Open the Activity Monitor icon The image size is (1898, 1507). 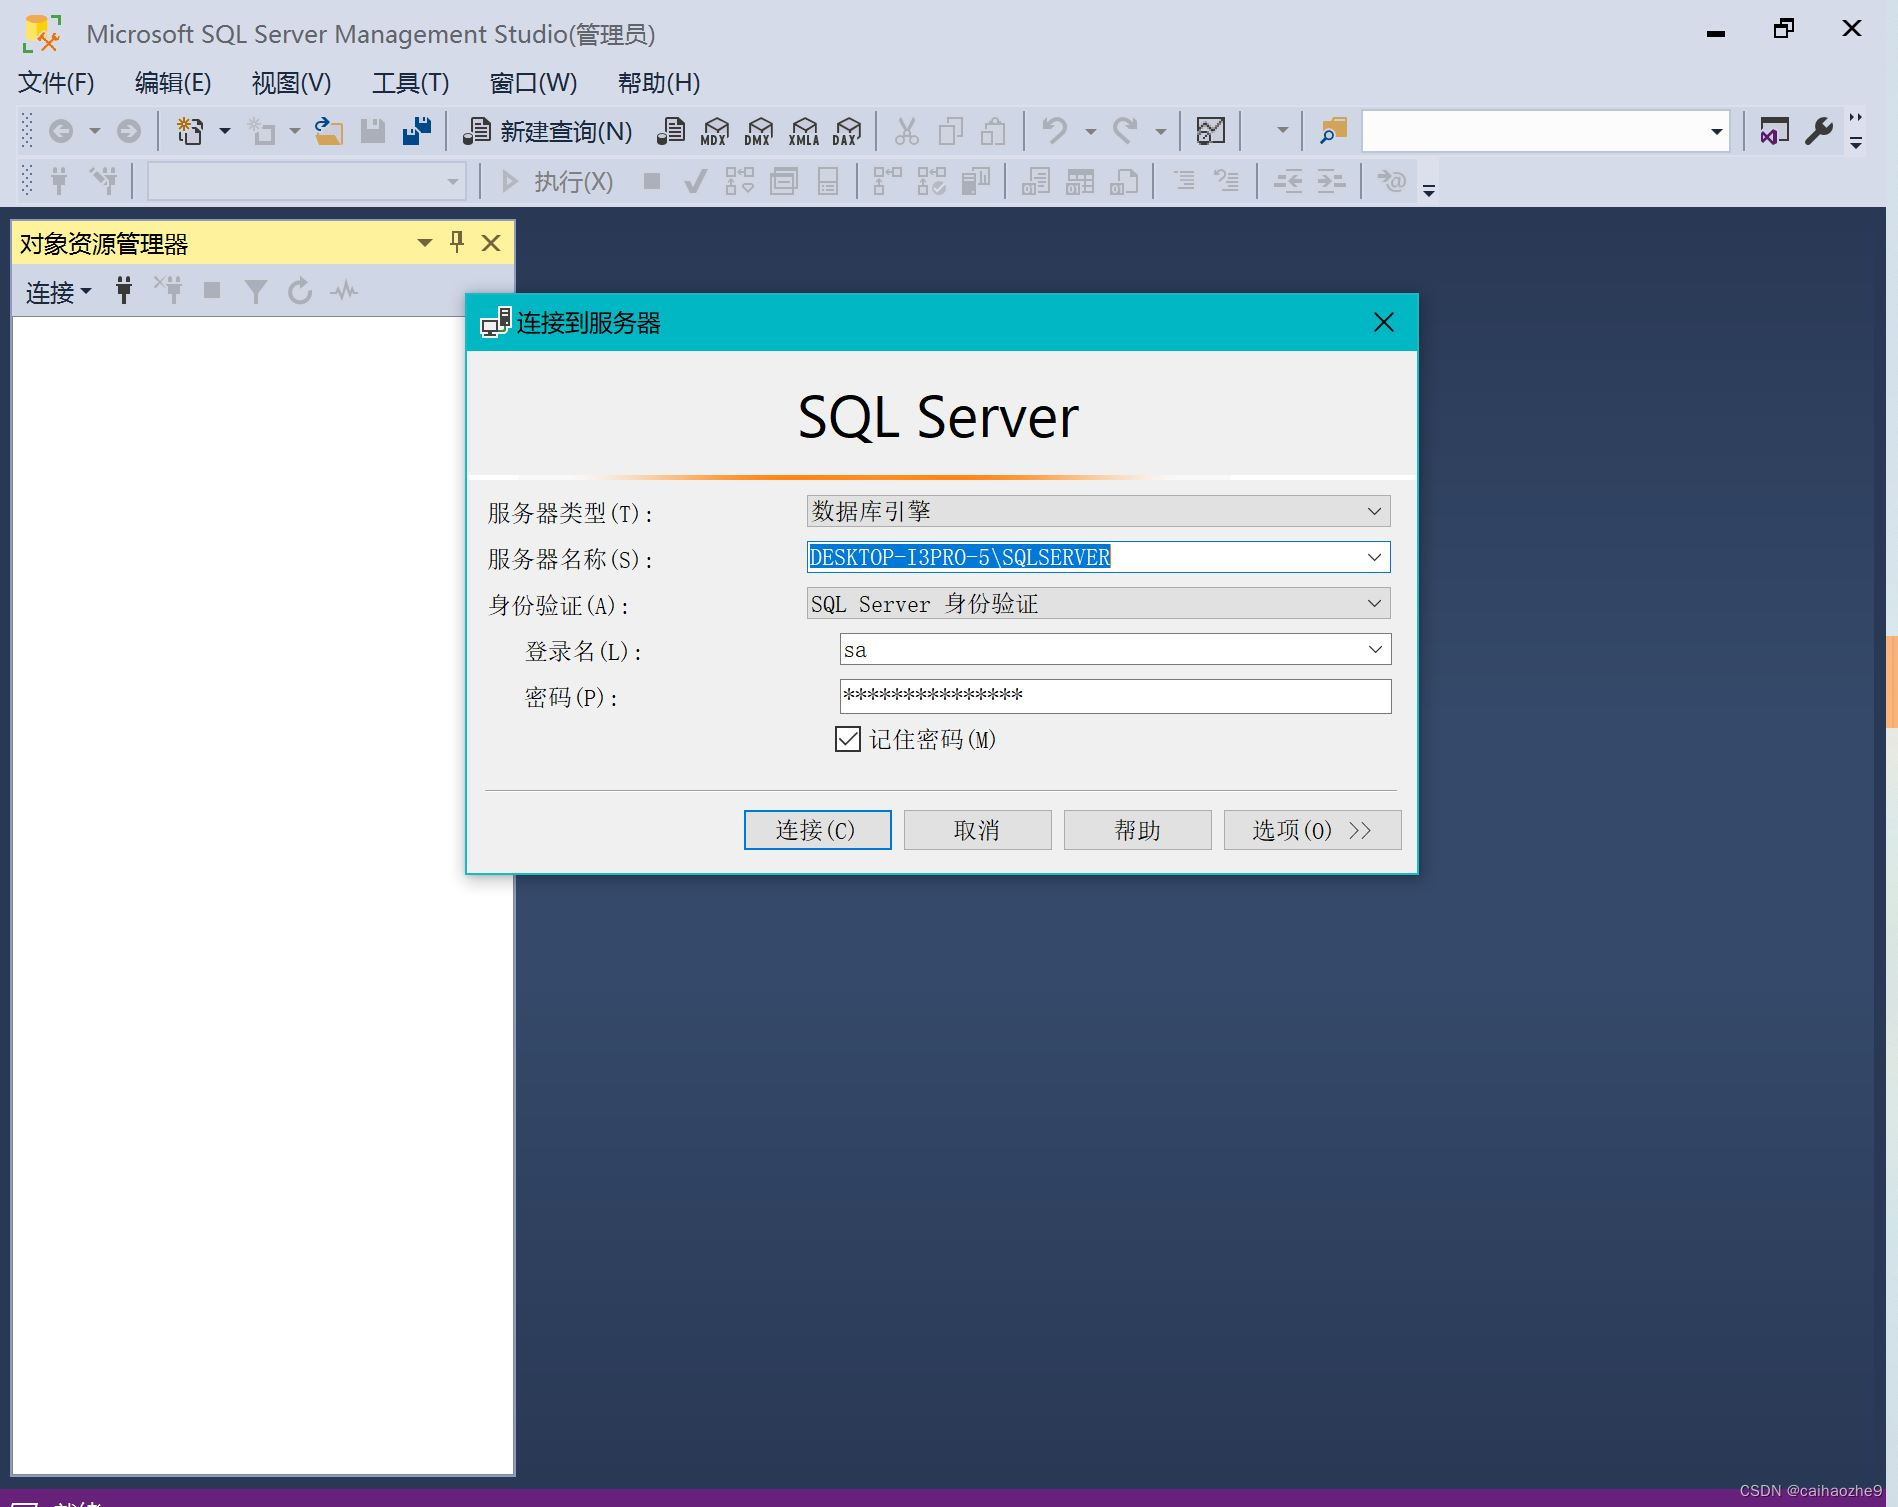tap(1211, 131)
